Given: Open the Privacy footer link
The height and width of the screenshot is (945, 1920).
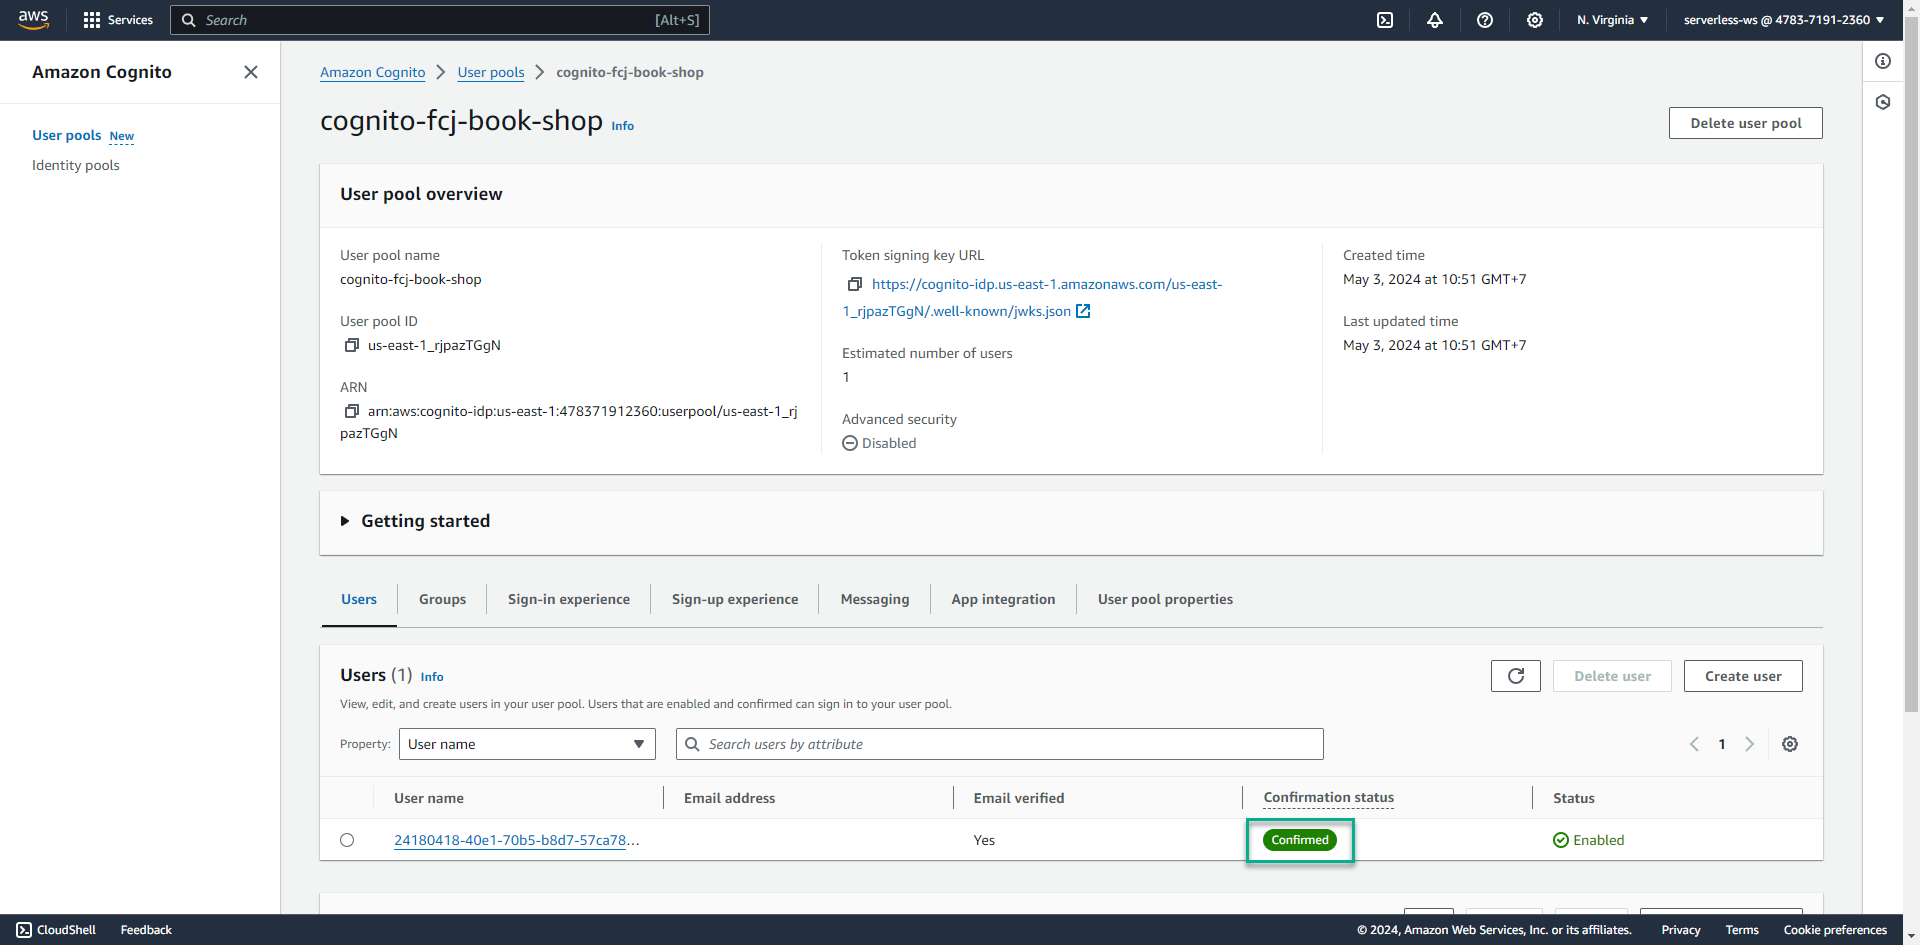Looking at the screenshot, I should point(1681,930).
